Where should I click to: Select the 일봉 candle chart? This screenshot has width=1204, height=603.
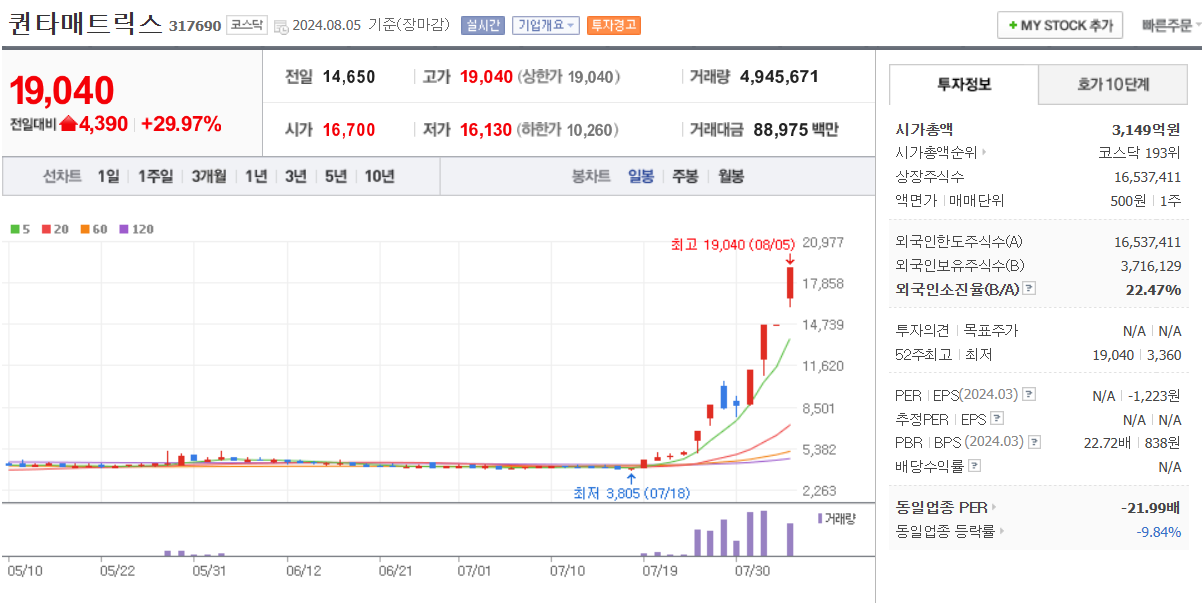tap(641, 176)
